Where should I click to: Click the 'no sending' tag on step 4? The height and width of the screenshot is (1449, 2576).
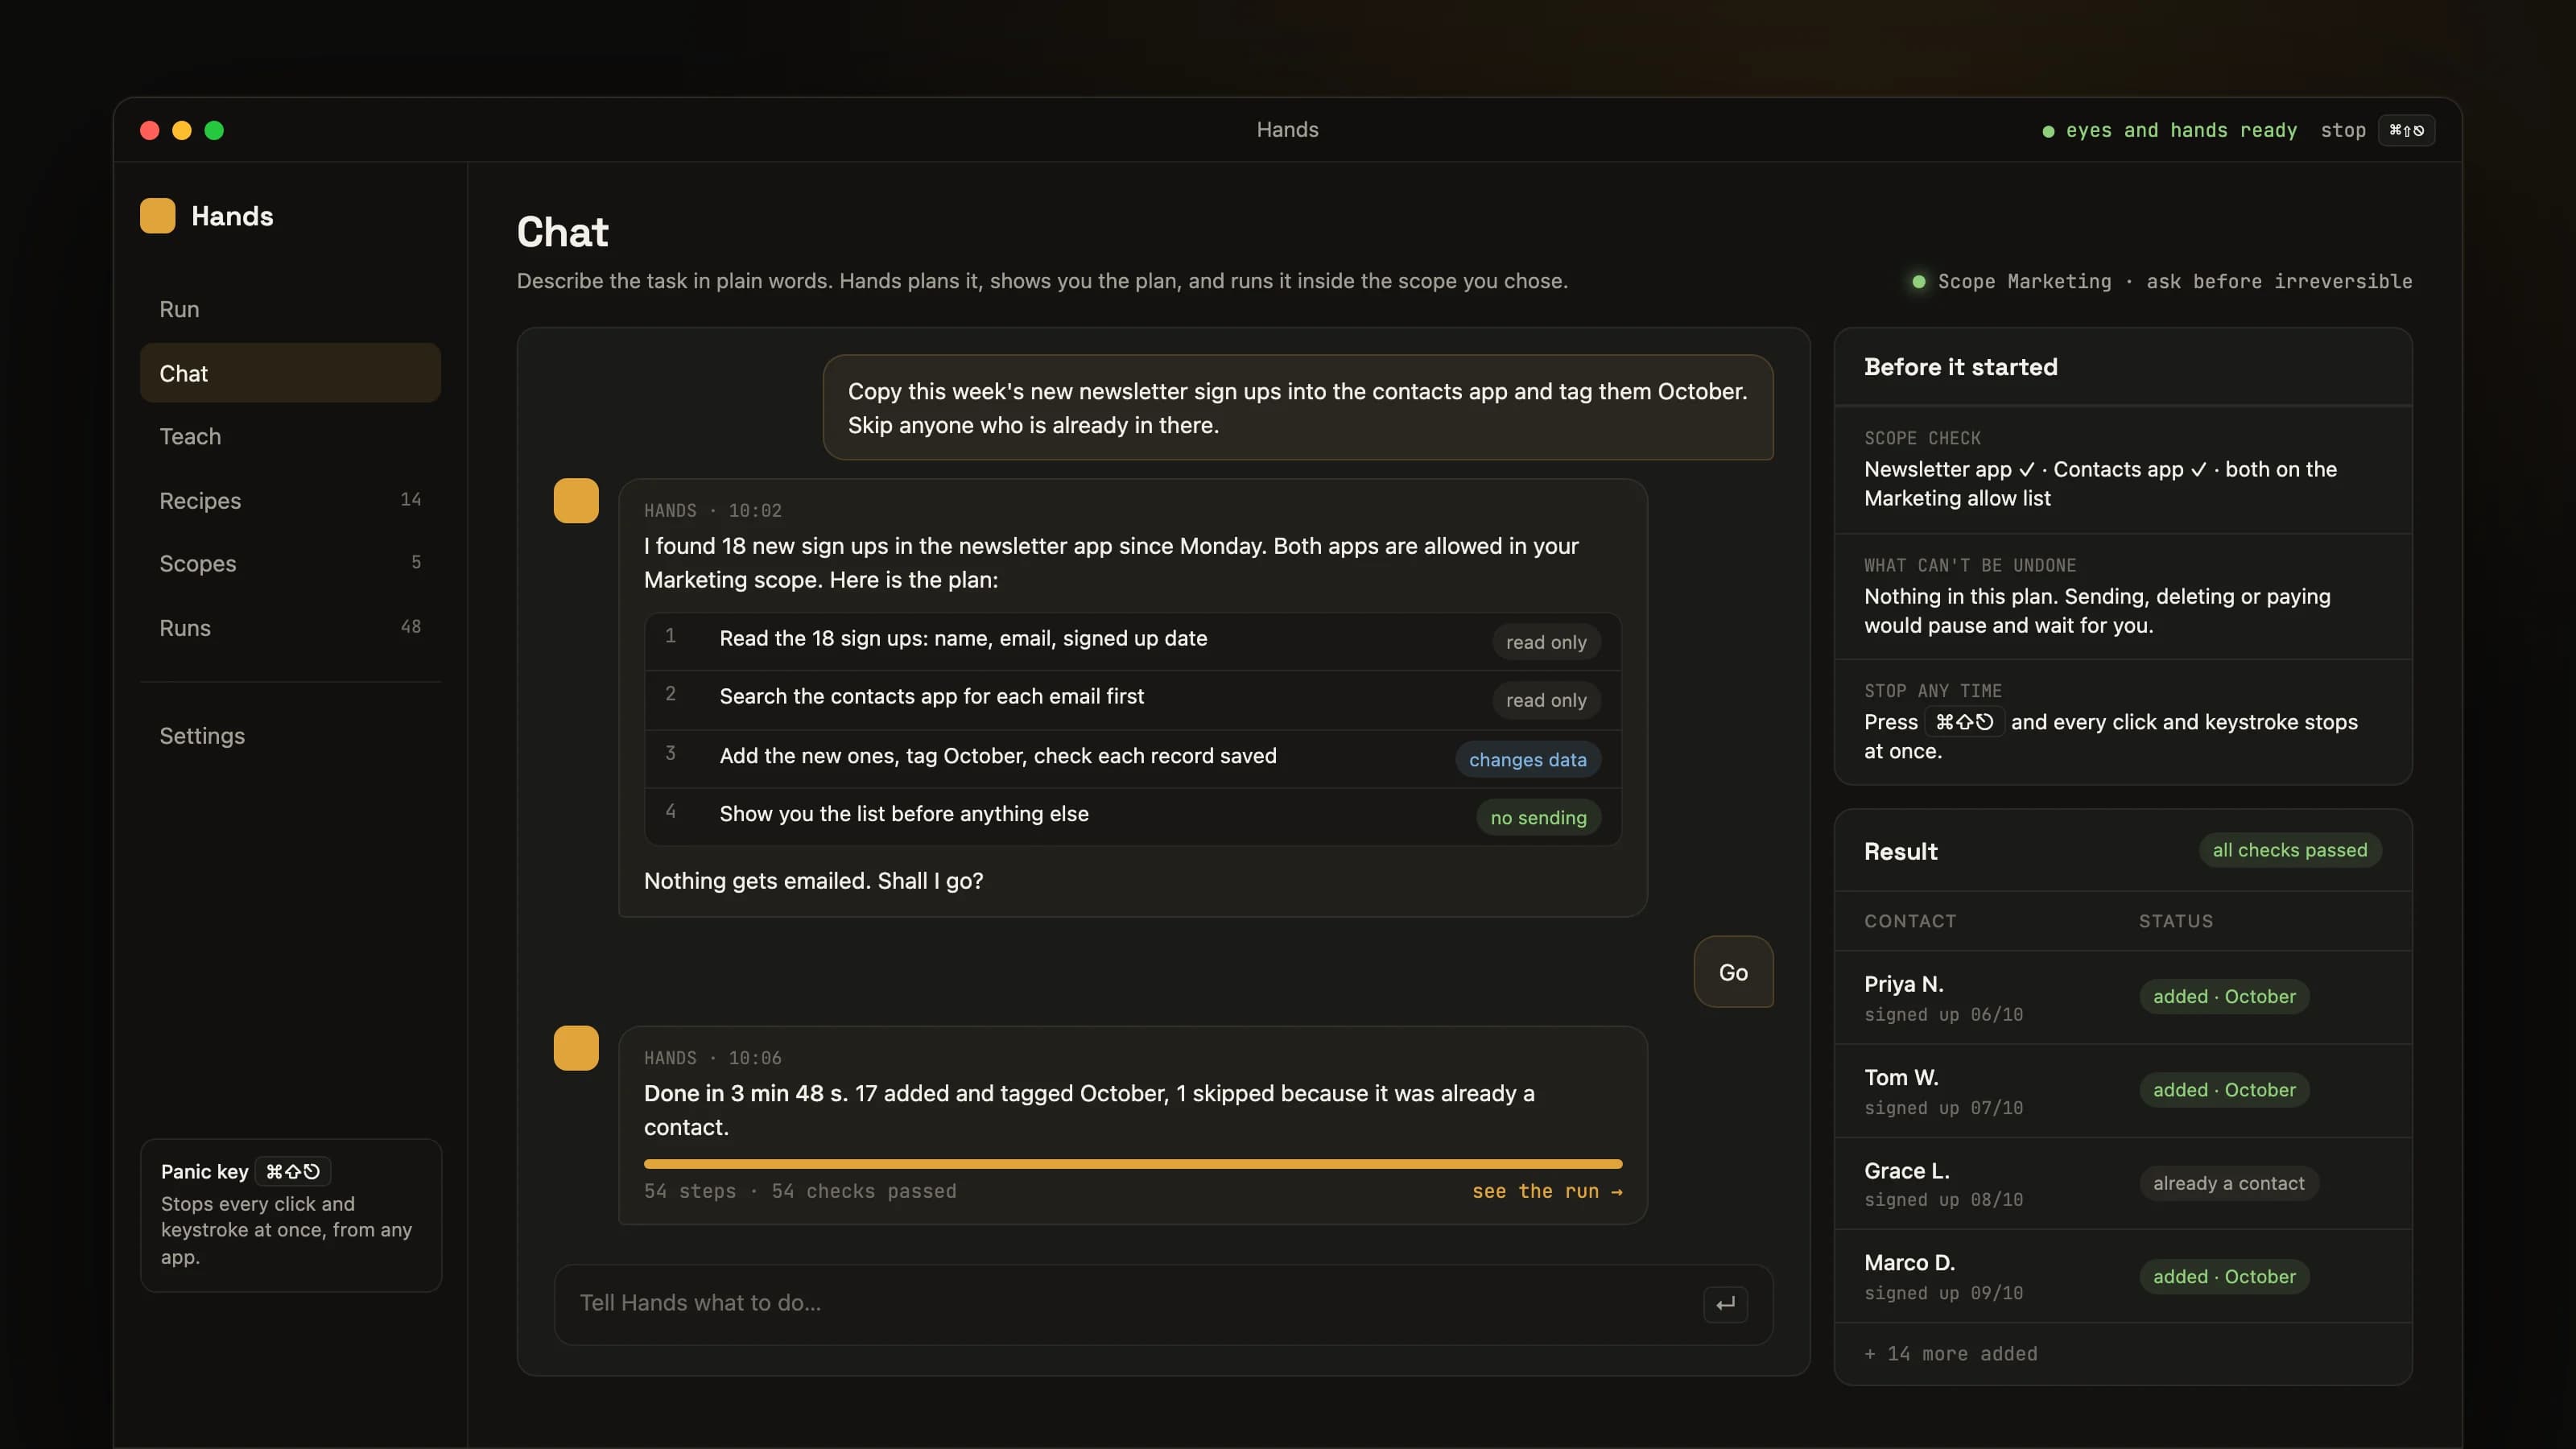(x=1538, y=817)
